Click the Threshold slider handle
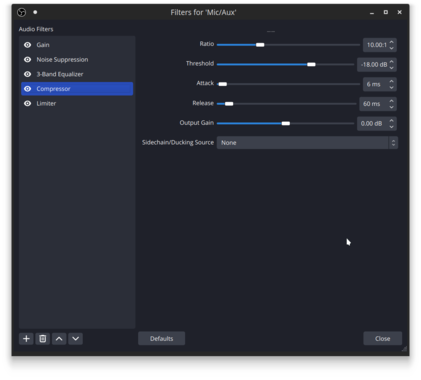 click(311, 64)
